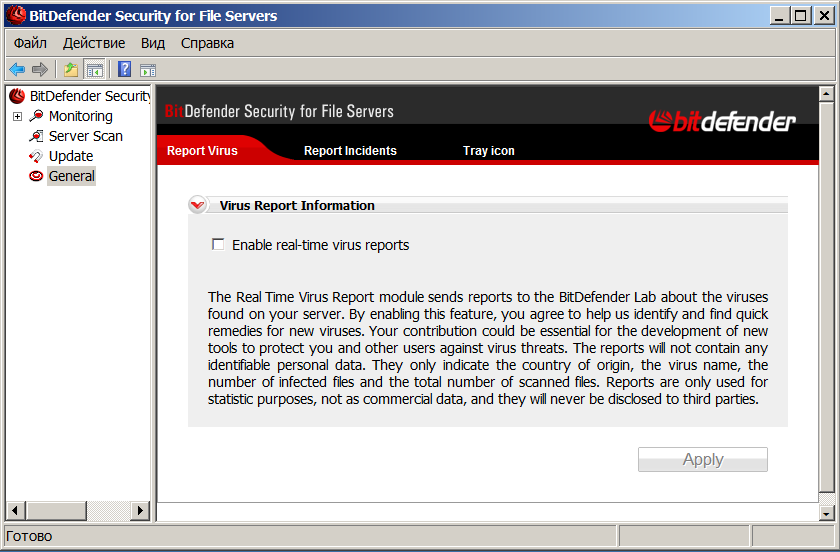This screenshot has width=840, height=552.
Task: Click the tree pane horizontal scrollbar thumb
Action: pyautogui.click(x=56, y=510)
